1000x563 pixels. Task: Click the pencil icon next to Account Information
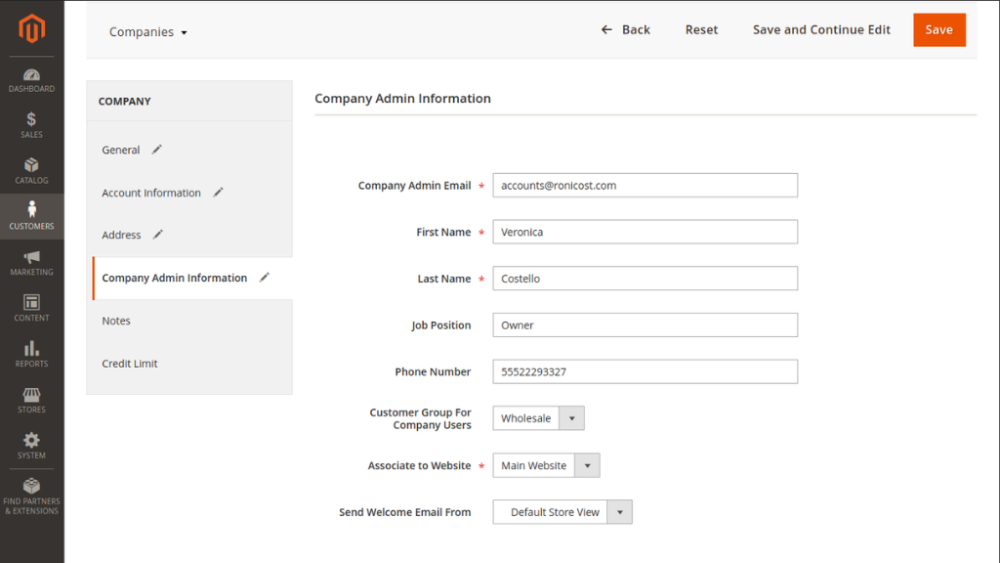pos(218,192)
